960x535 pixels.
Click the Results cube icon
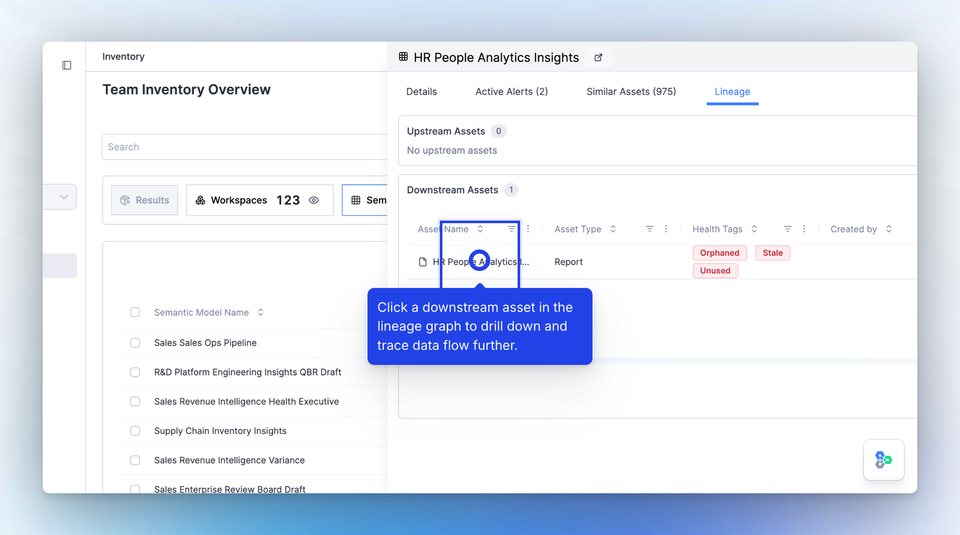click(125, 200)
